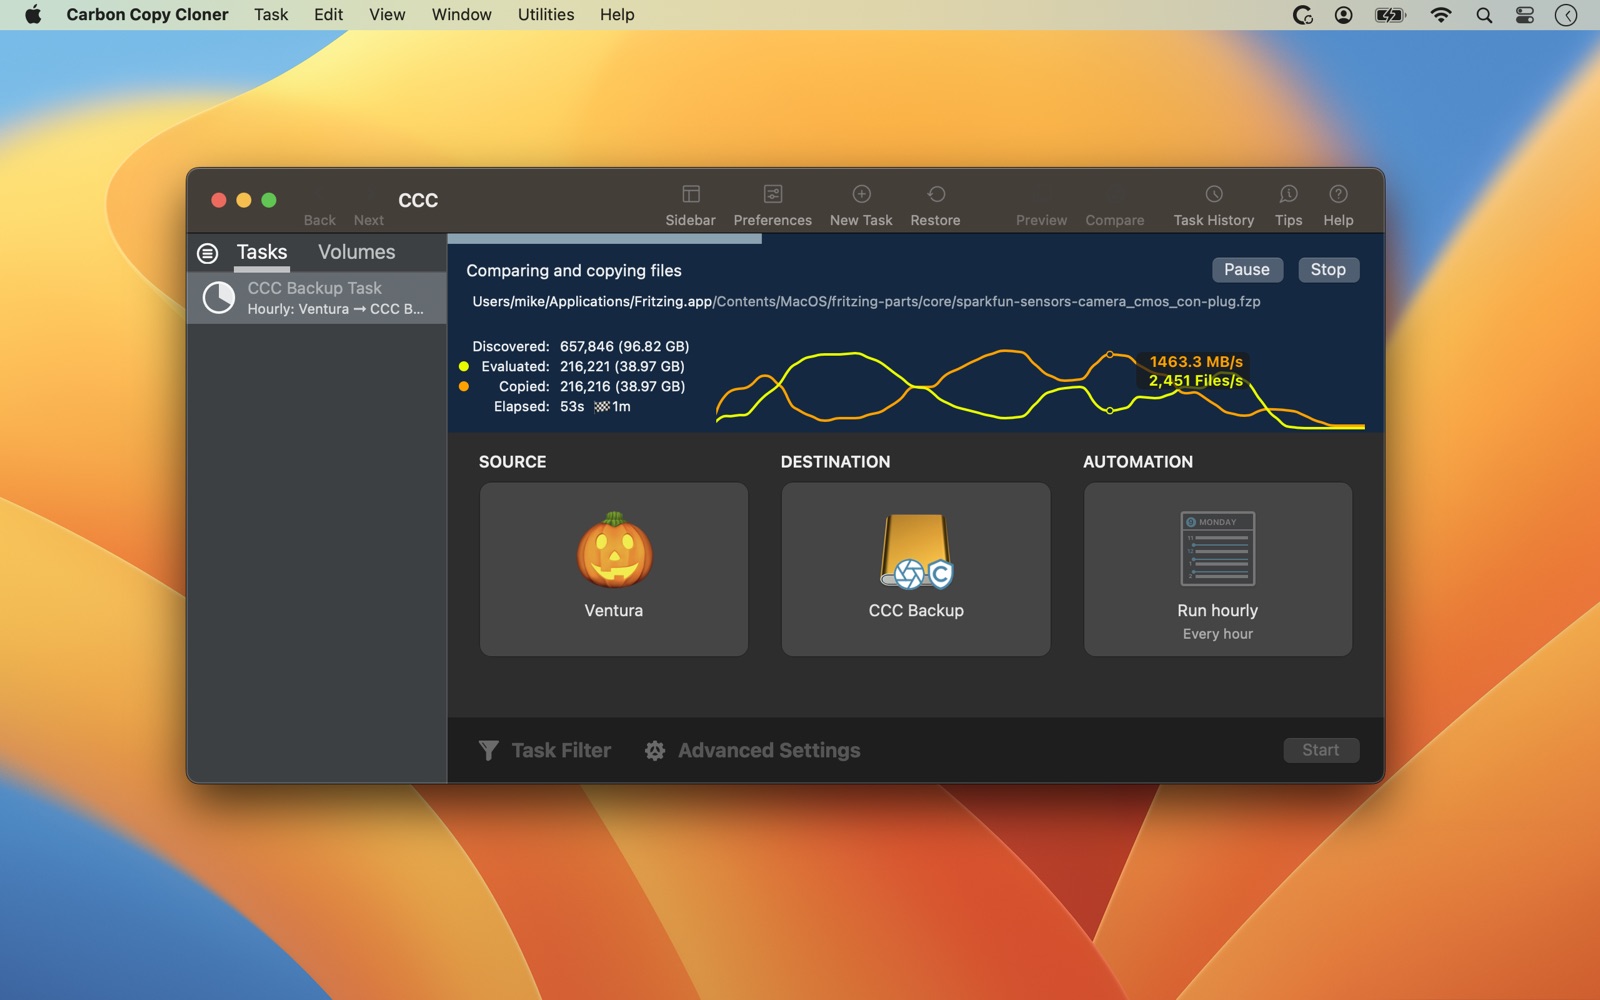Click the DESTINATION heading
Viewport: 1600px width, 1000px height.
click(x=836, y=462)
